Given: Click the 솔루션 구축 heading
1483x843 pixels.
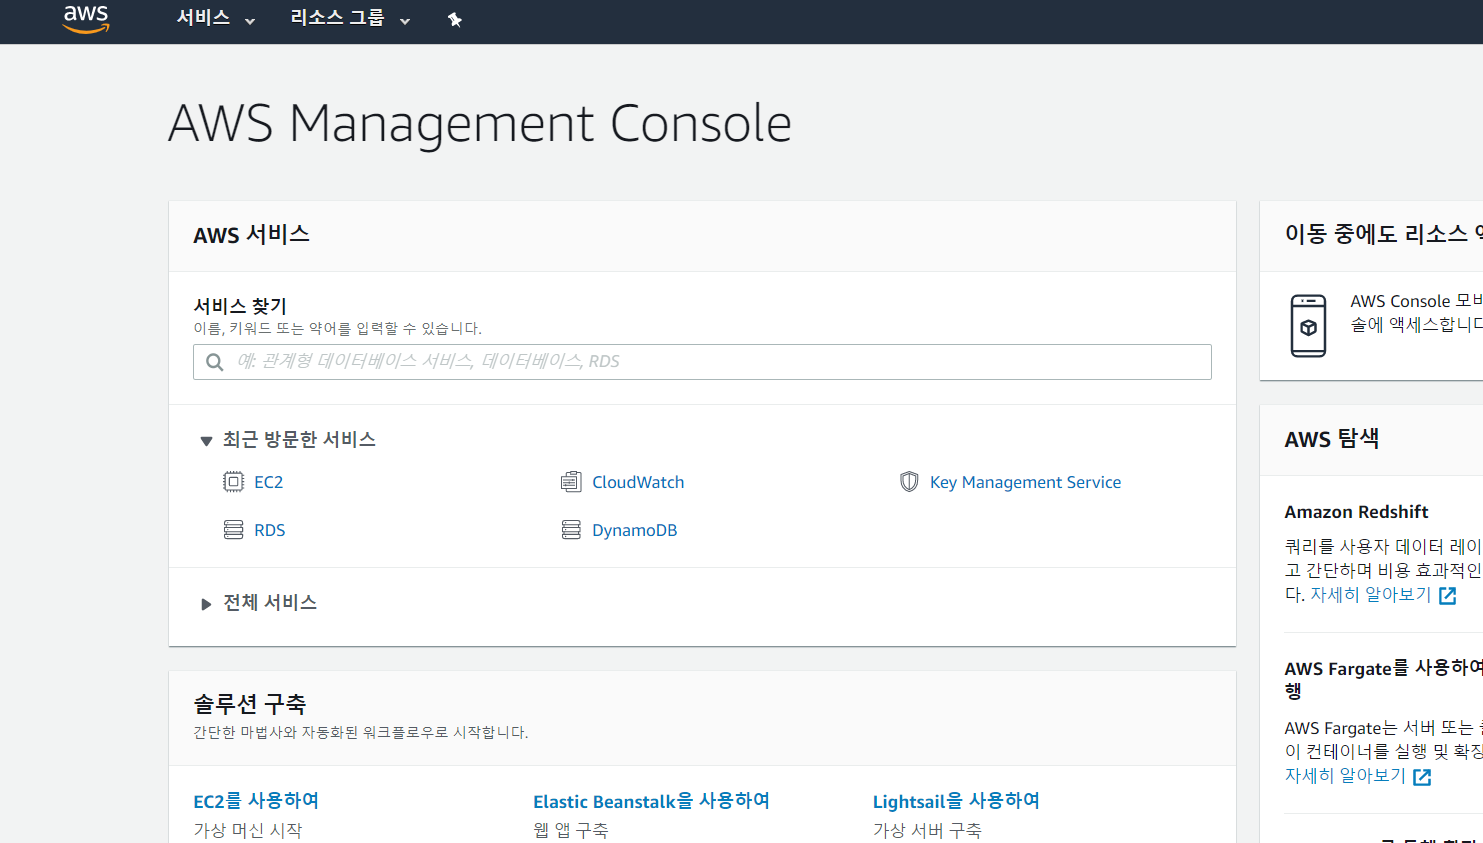Looking at the screenshot, I should click(x=249, y=704).
